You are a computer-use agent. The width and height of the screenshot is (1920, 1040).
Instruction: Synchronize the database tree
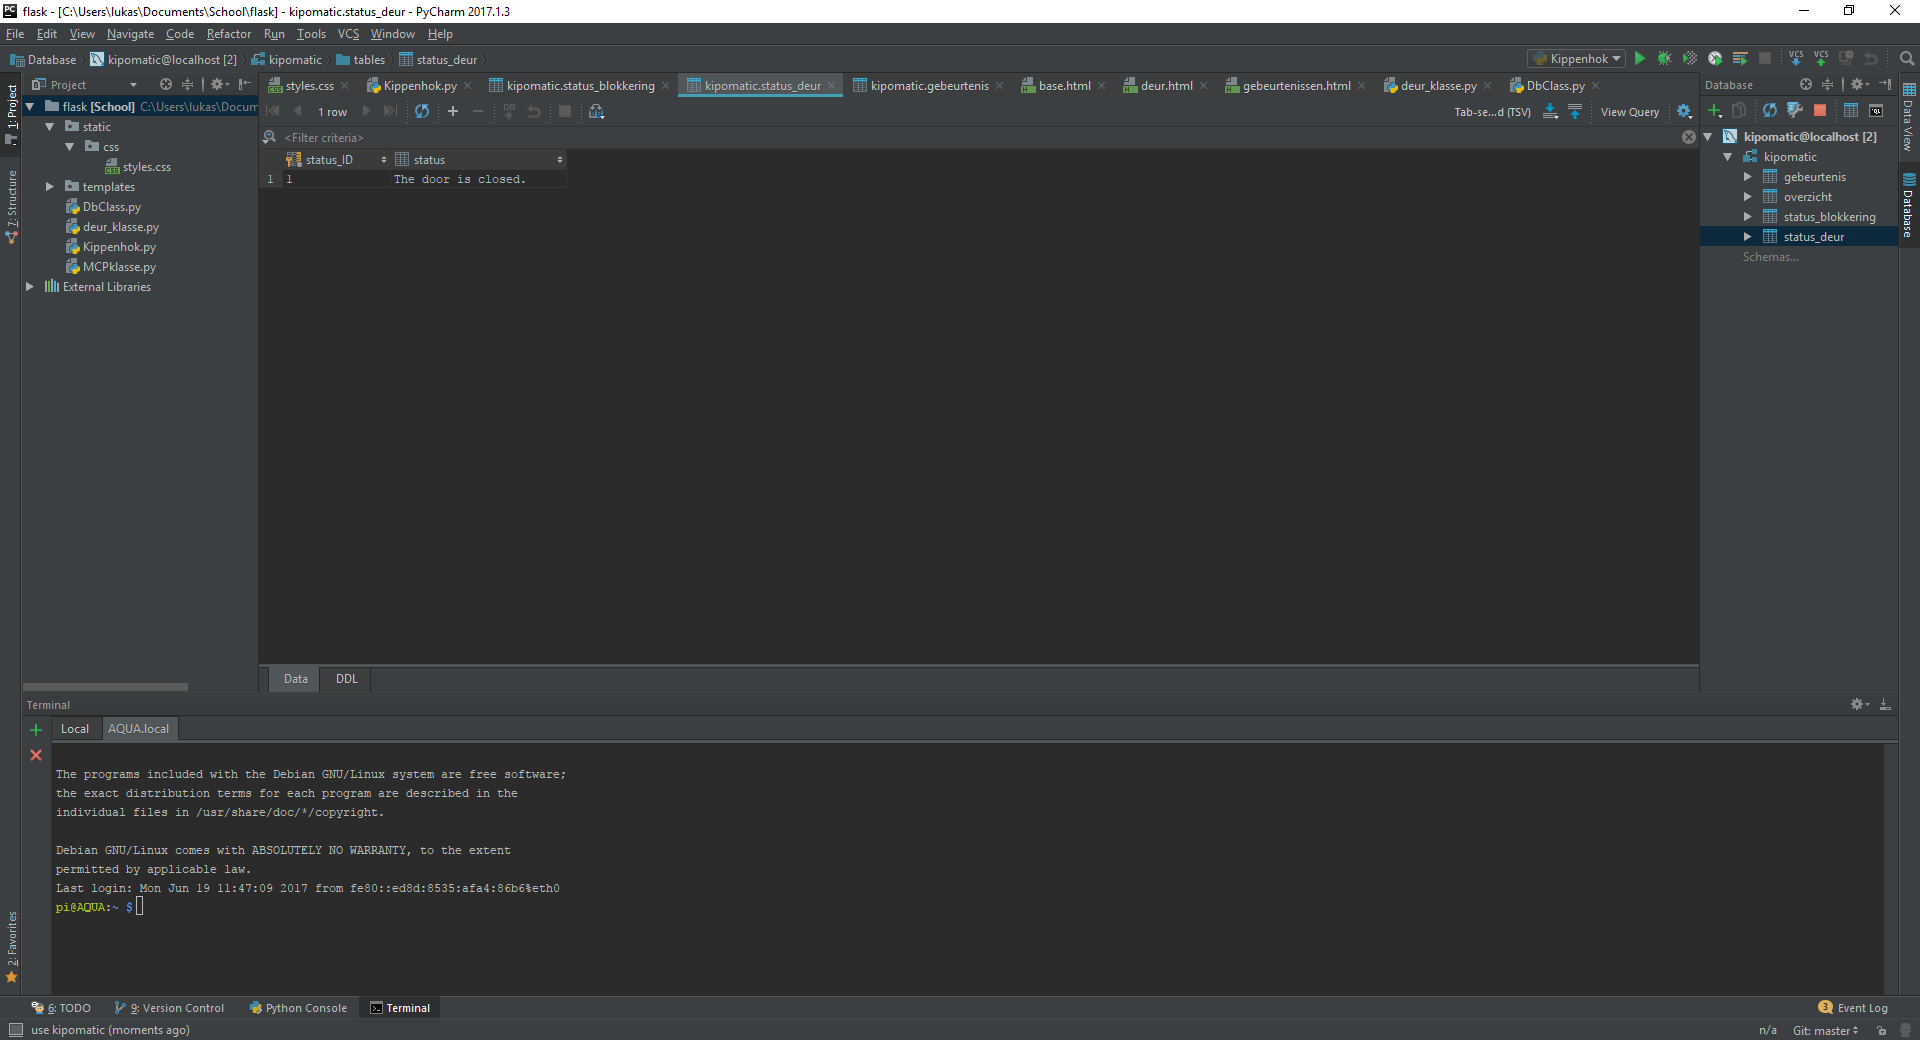(x=1770, y=110)
